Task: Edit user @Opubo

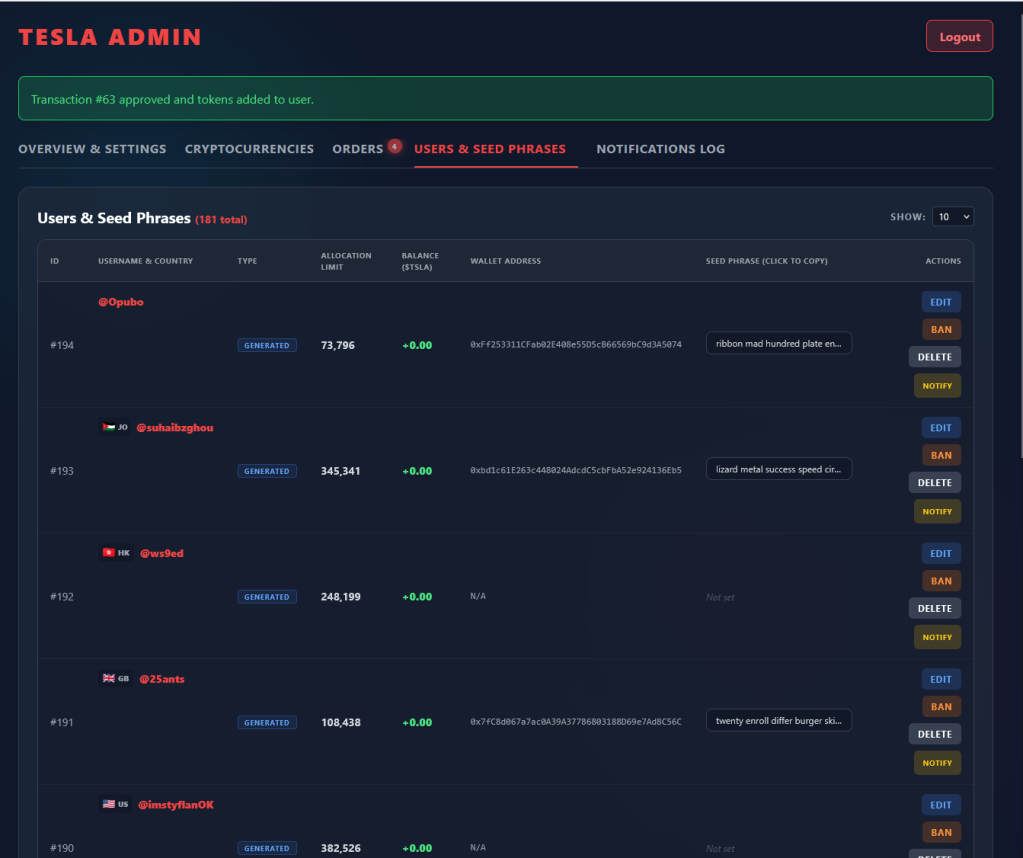Action: (x=941, y=302)
